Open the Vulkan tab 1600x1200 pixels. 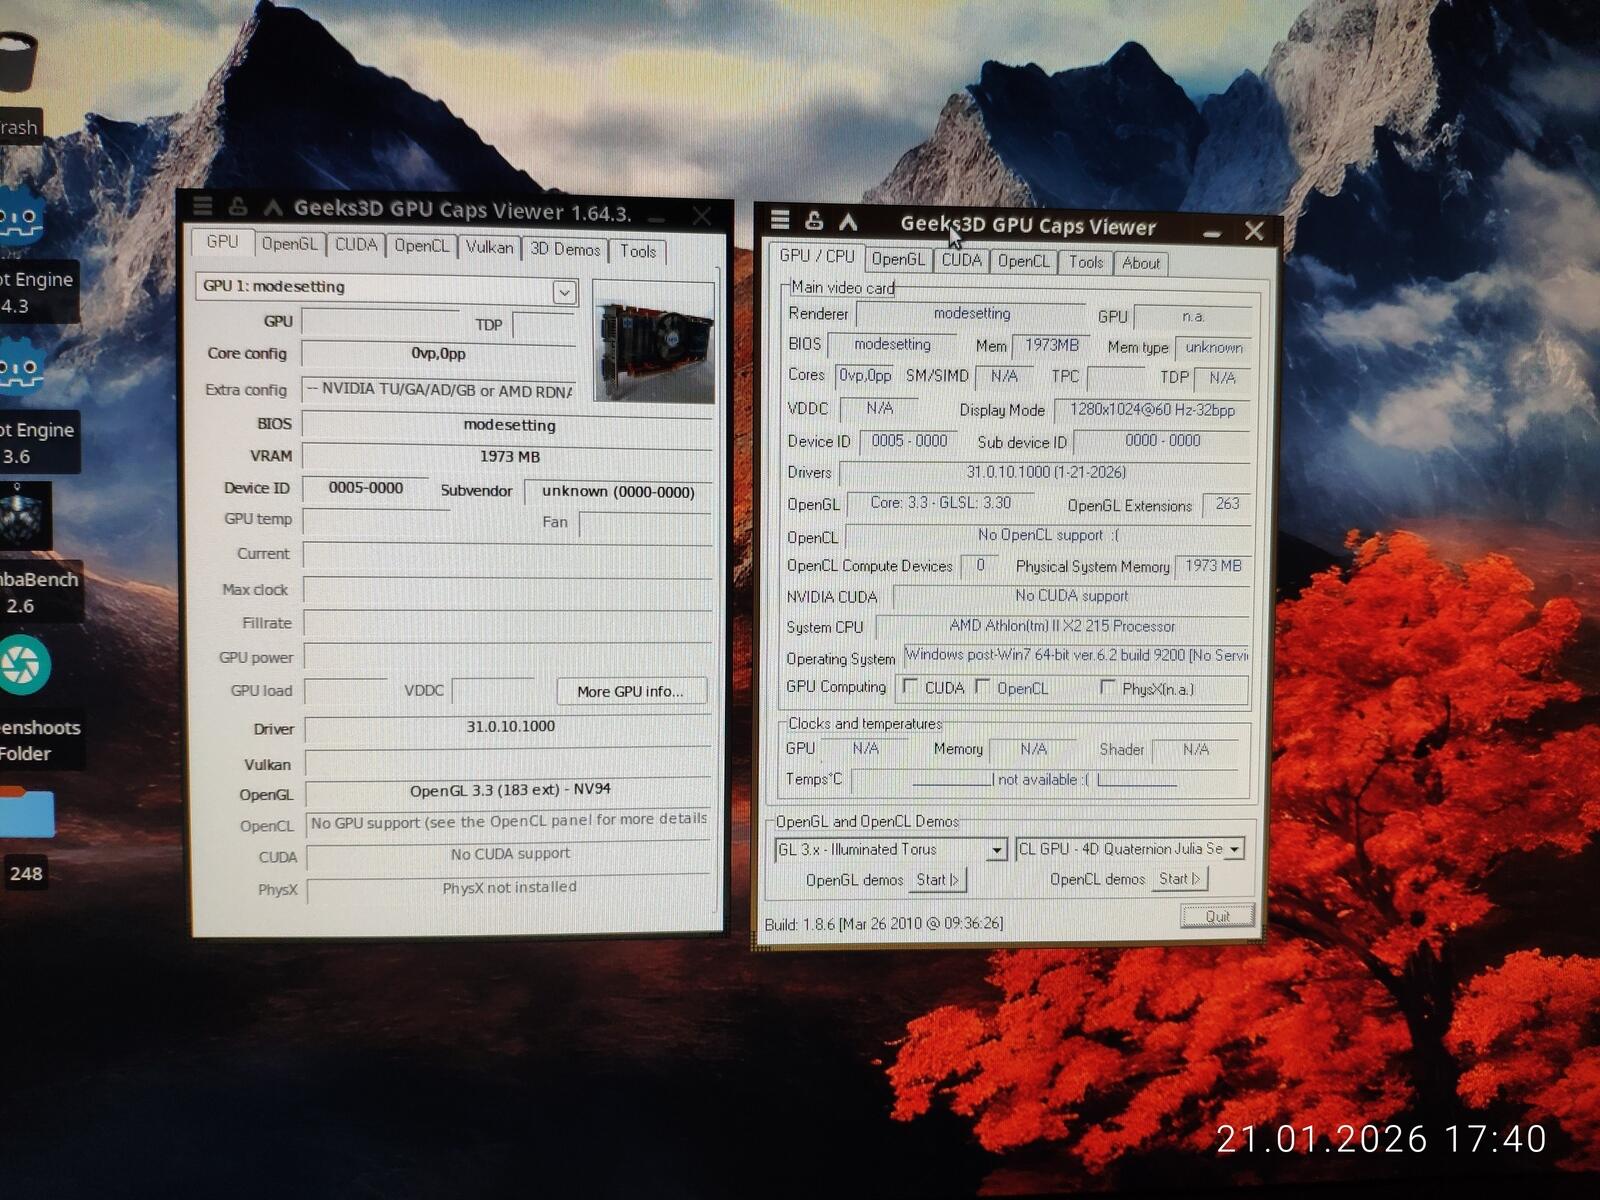tap(489, 247)
